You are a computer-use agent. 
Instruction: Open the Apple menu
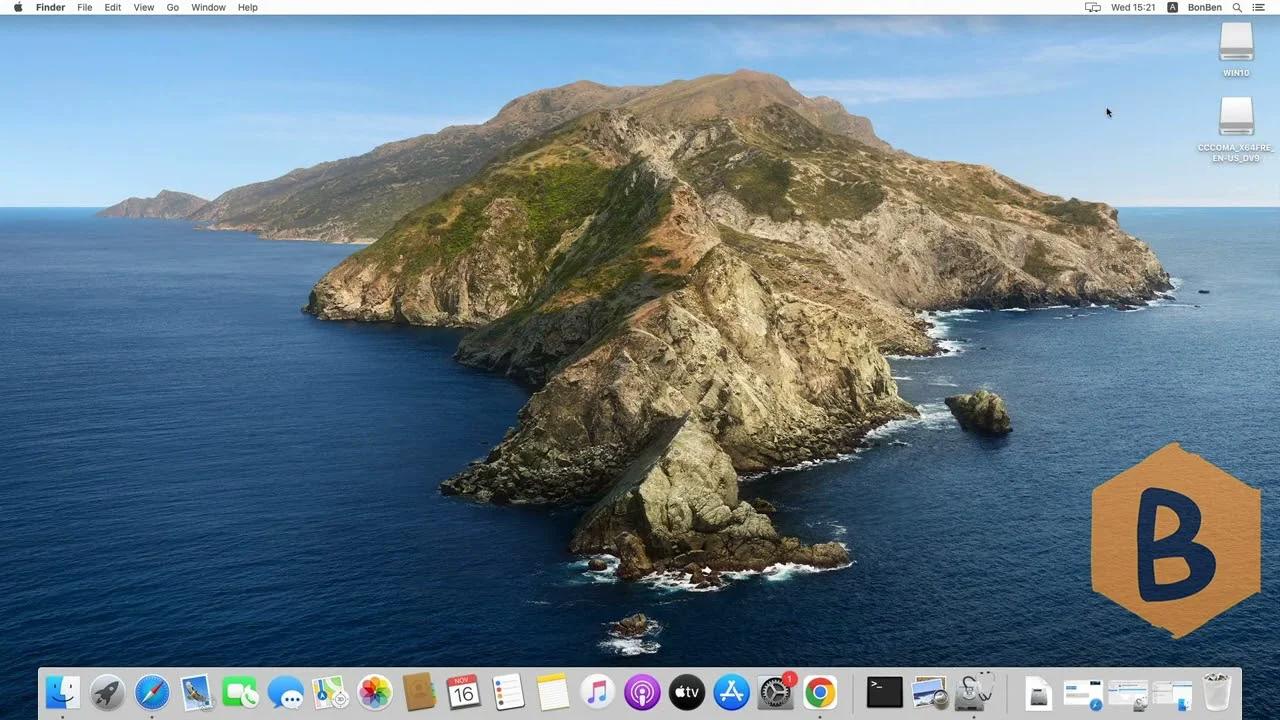16,7
